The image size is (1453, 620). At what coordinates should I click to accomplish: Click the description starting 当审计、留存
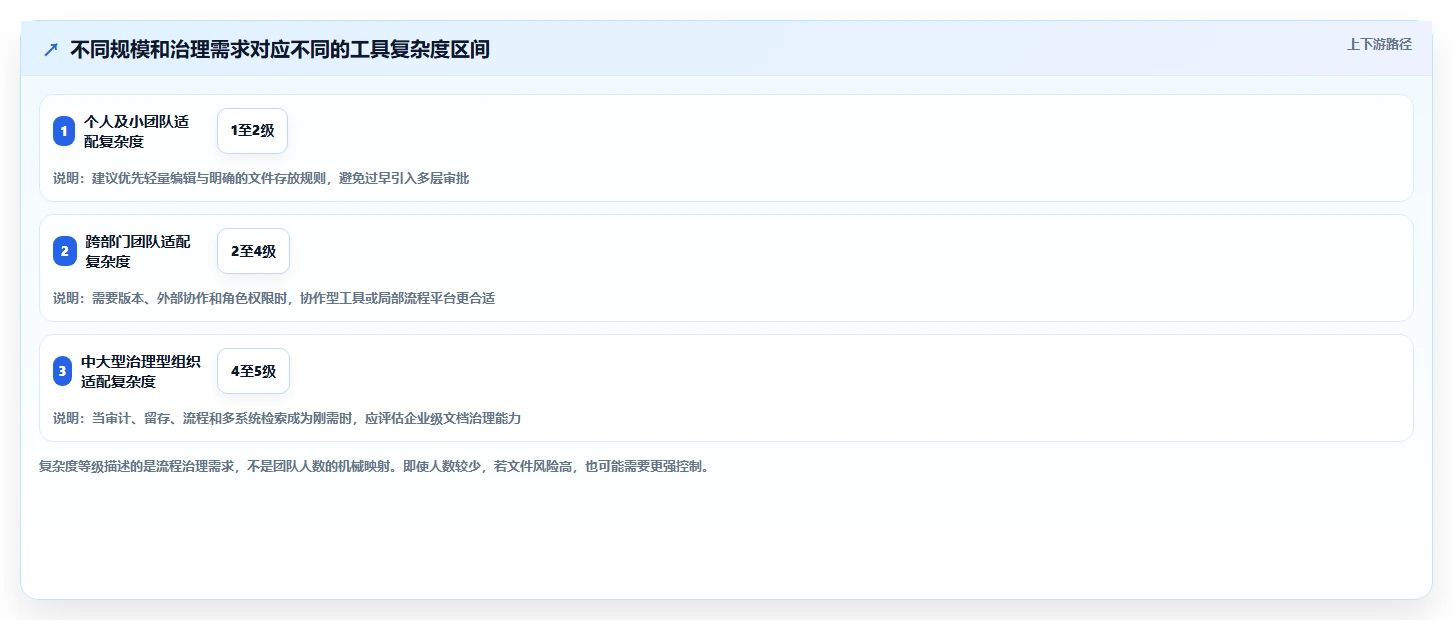coord(287,419)
